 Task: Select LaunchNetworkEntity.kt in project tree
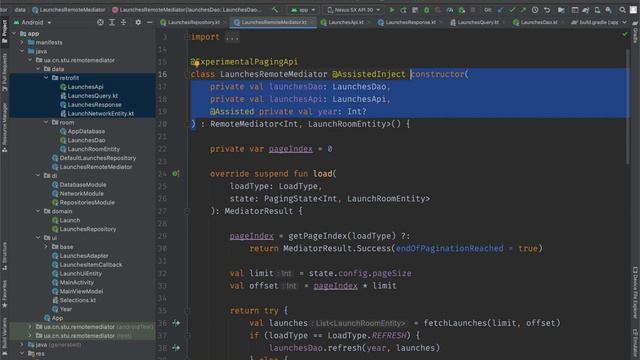[x=97, y=113]
